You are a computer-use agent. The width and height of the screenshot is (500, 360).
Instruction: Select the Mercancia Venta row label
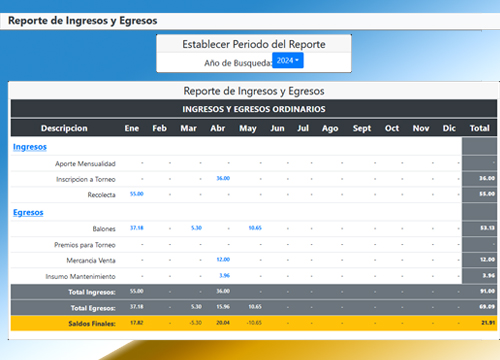click(x=91, y=260)
